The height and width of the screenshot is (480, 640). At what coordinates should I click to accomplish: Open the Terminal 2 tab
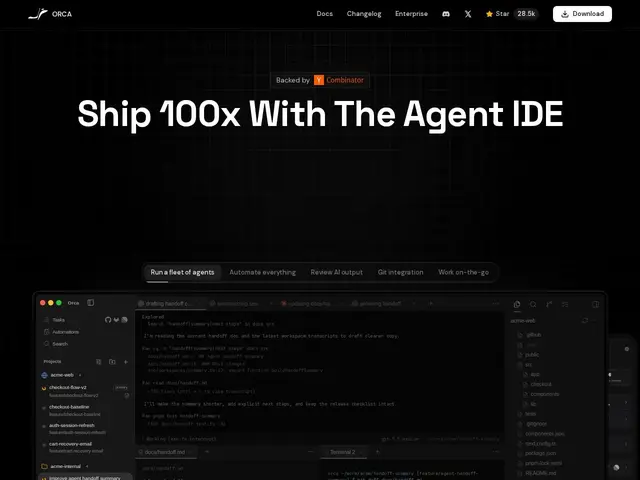click(x=342, y=452)
